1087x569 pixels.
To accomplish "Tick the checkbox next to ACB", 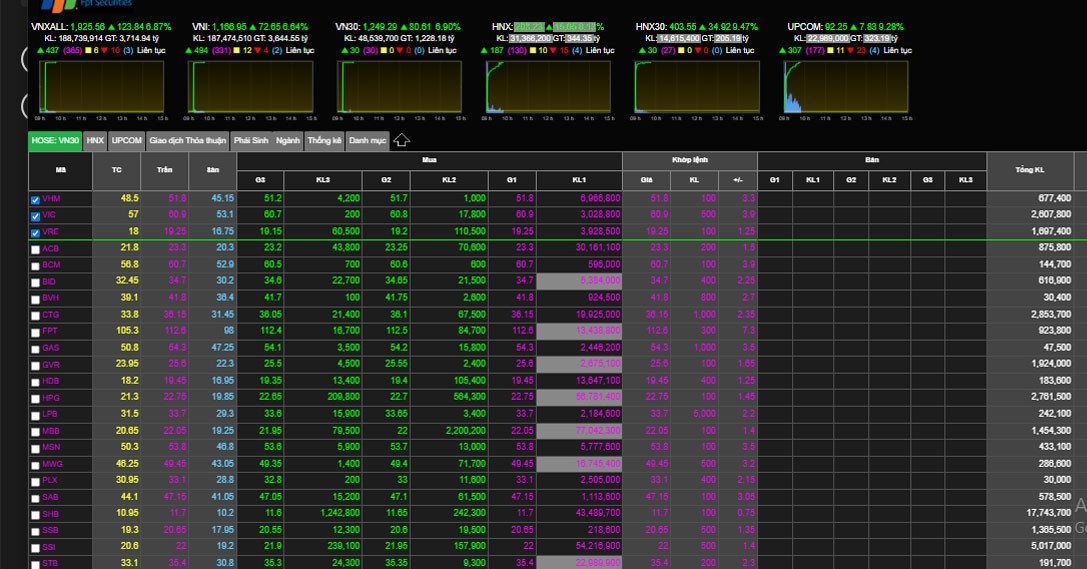I will coord(36,249).
